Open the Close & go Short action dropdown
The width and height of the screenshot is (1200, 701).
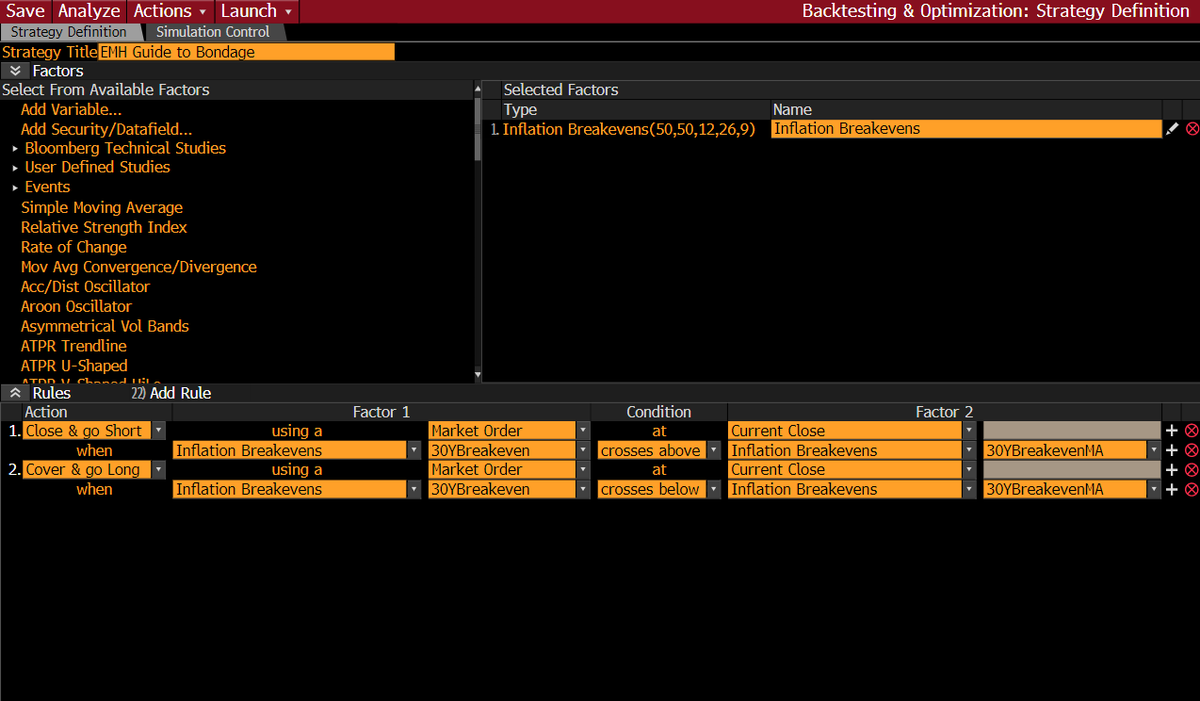point(158,430)
